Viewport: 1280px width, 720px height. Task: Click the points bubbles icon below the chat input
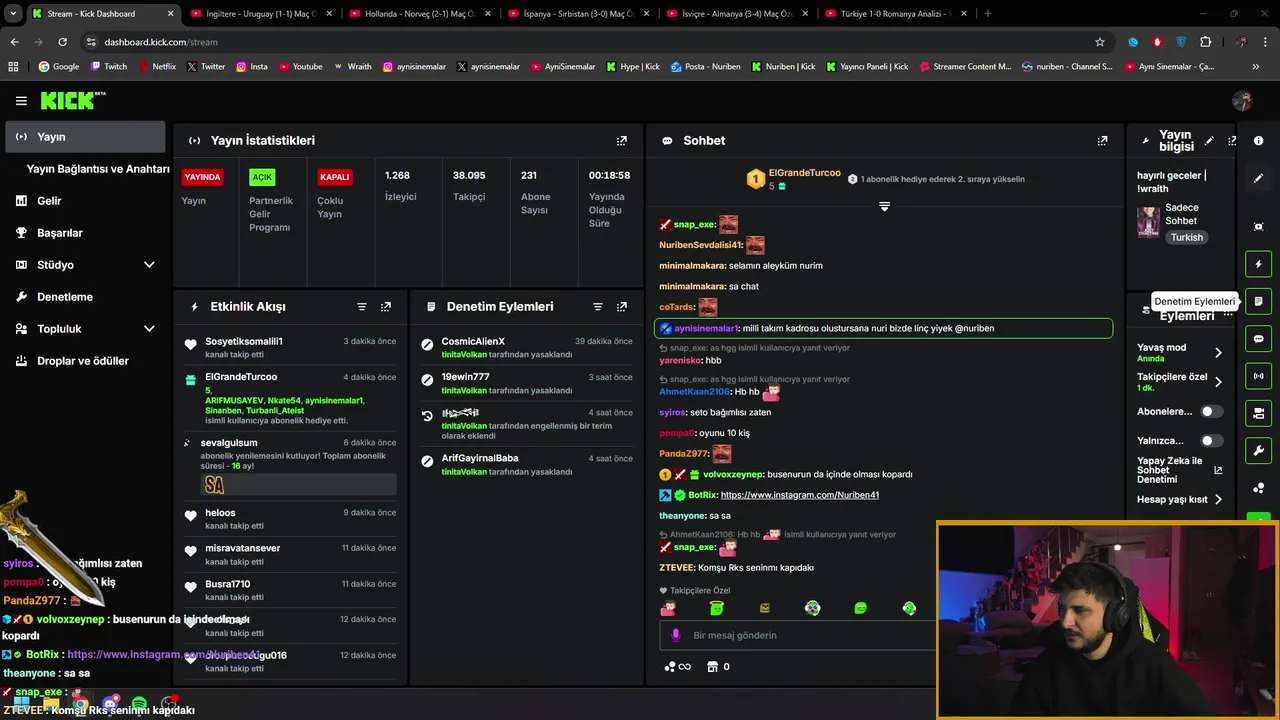(x=670, y=667)
